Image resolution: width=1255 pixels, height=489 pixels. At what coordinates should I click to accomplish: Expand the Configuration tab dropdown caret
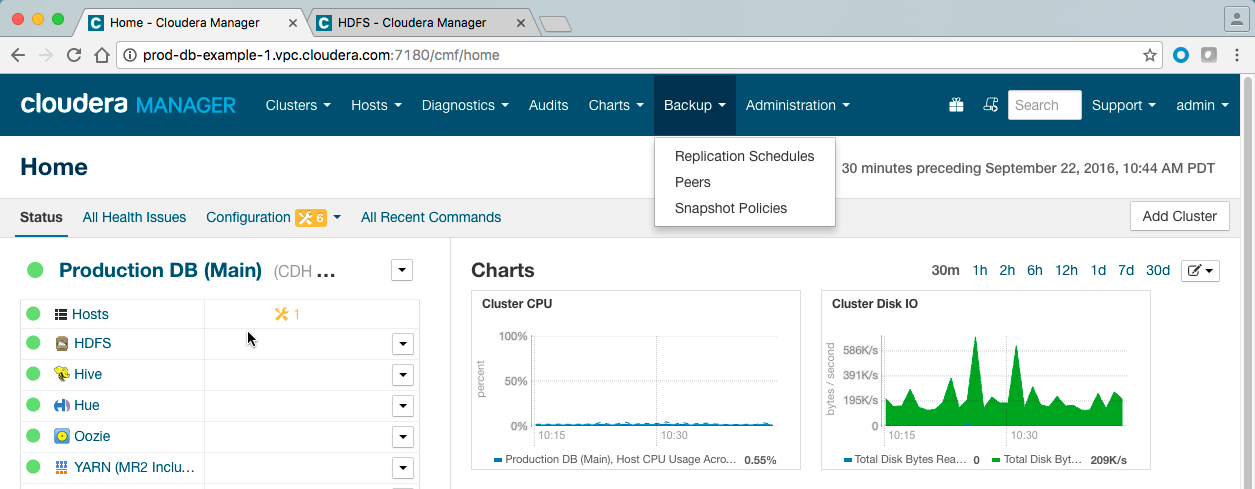click(x=337, y=217)
